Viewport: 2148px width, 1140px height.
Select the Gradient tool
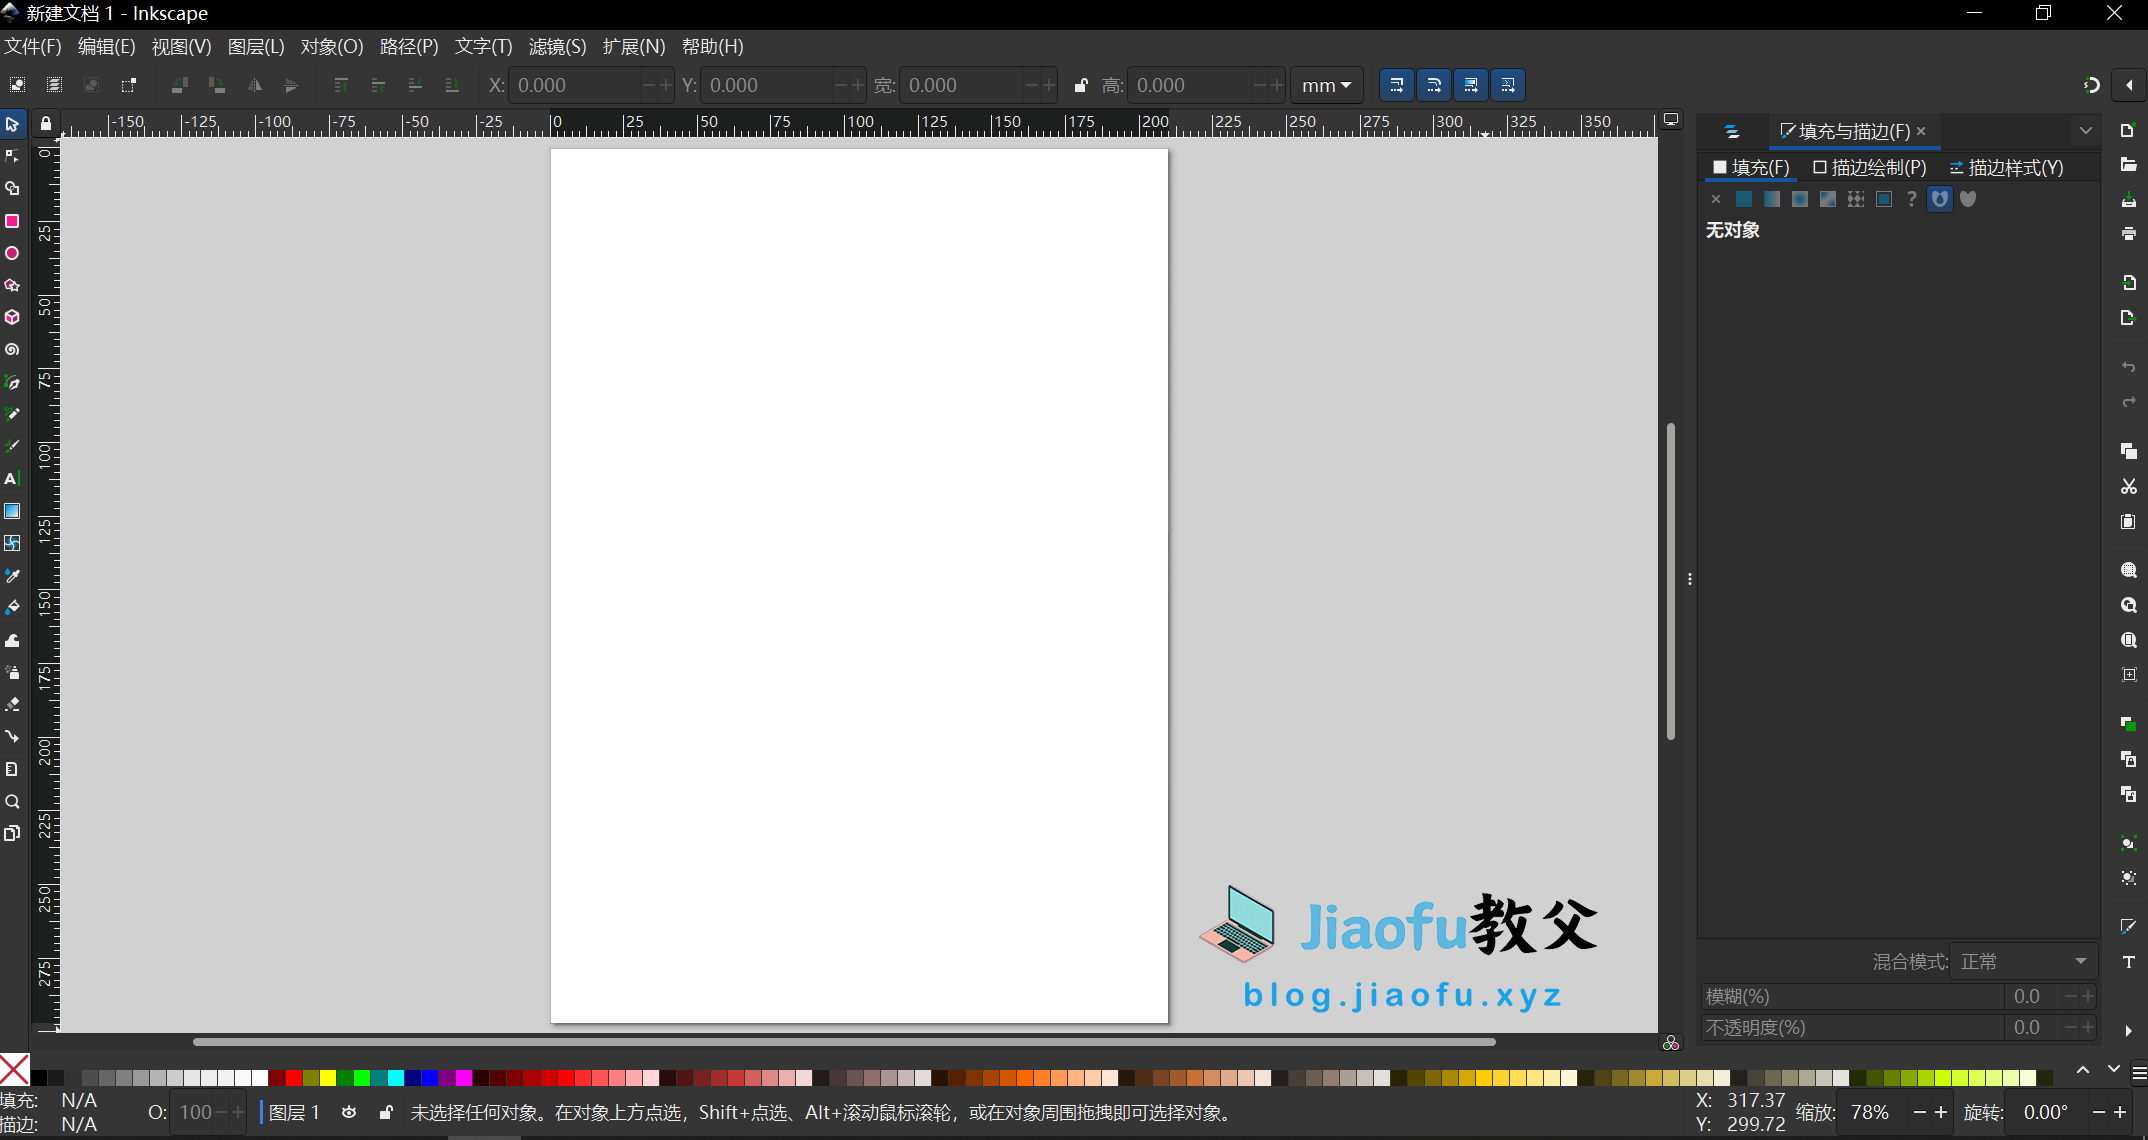click(x=12, y=511)
